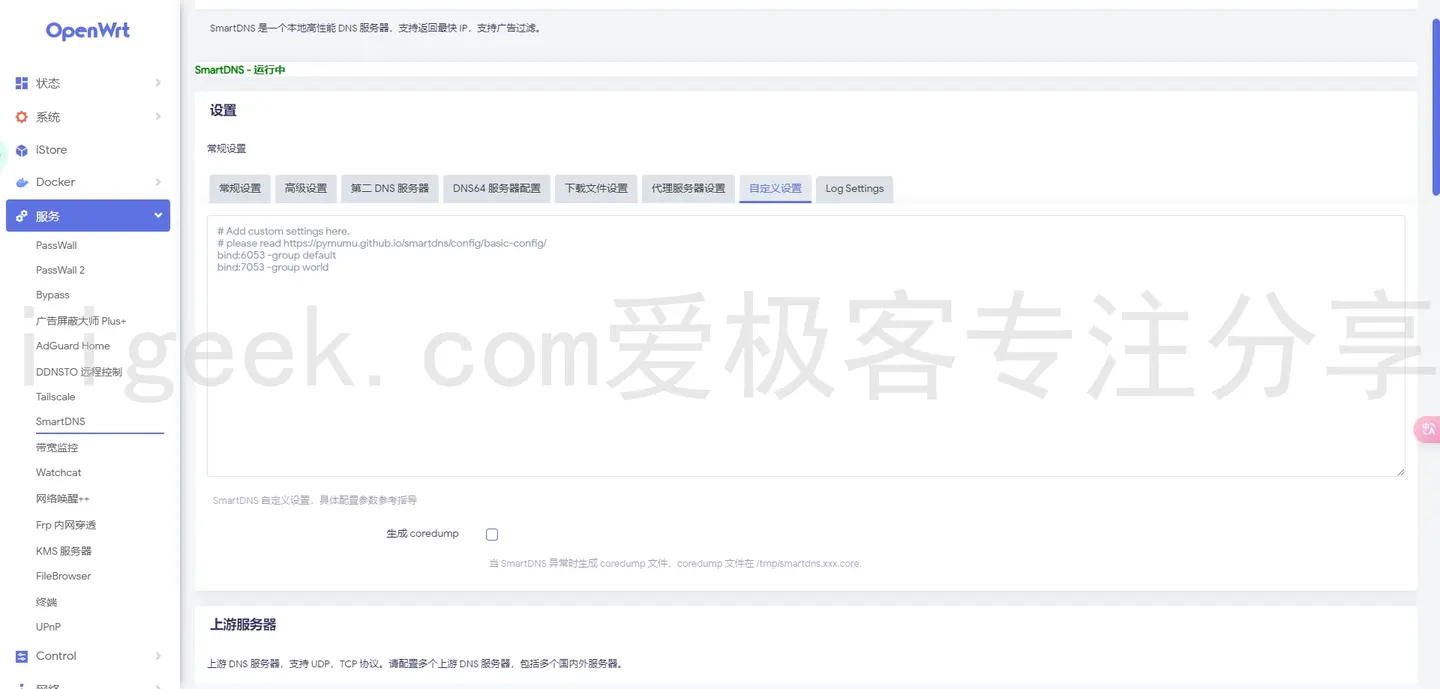Enable the 生成 coredump checkbox
1440x689 pixels.
491,534
